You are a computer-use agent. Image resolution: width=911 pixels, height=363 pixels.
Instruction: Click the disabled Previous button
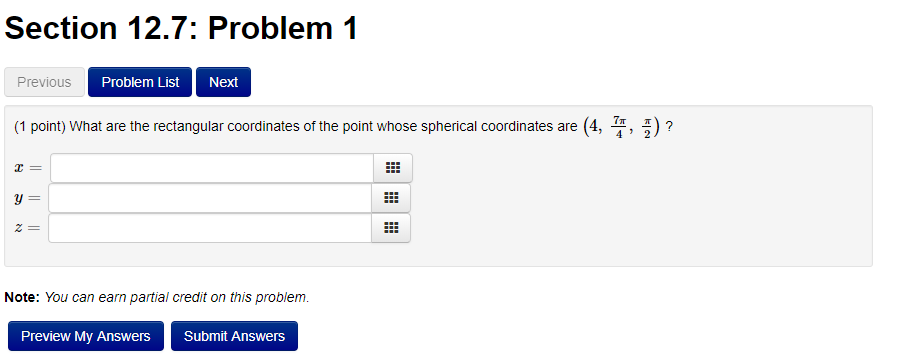coord(44,82)
